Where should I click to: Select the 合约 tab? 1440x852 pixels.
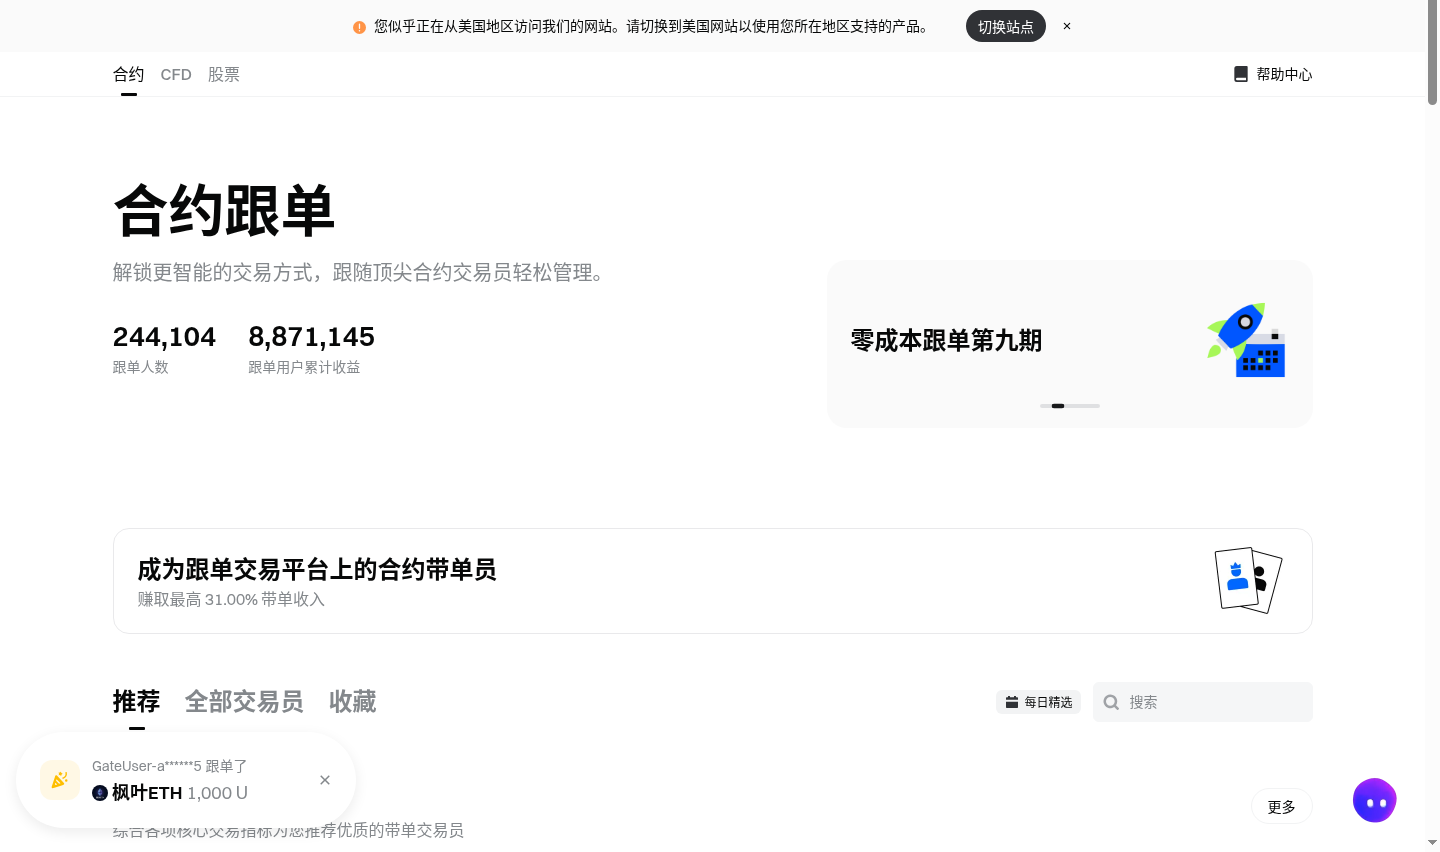129,74
